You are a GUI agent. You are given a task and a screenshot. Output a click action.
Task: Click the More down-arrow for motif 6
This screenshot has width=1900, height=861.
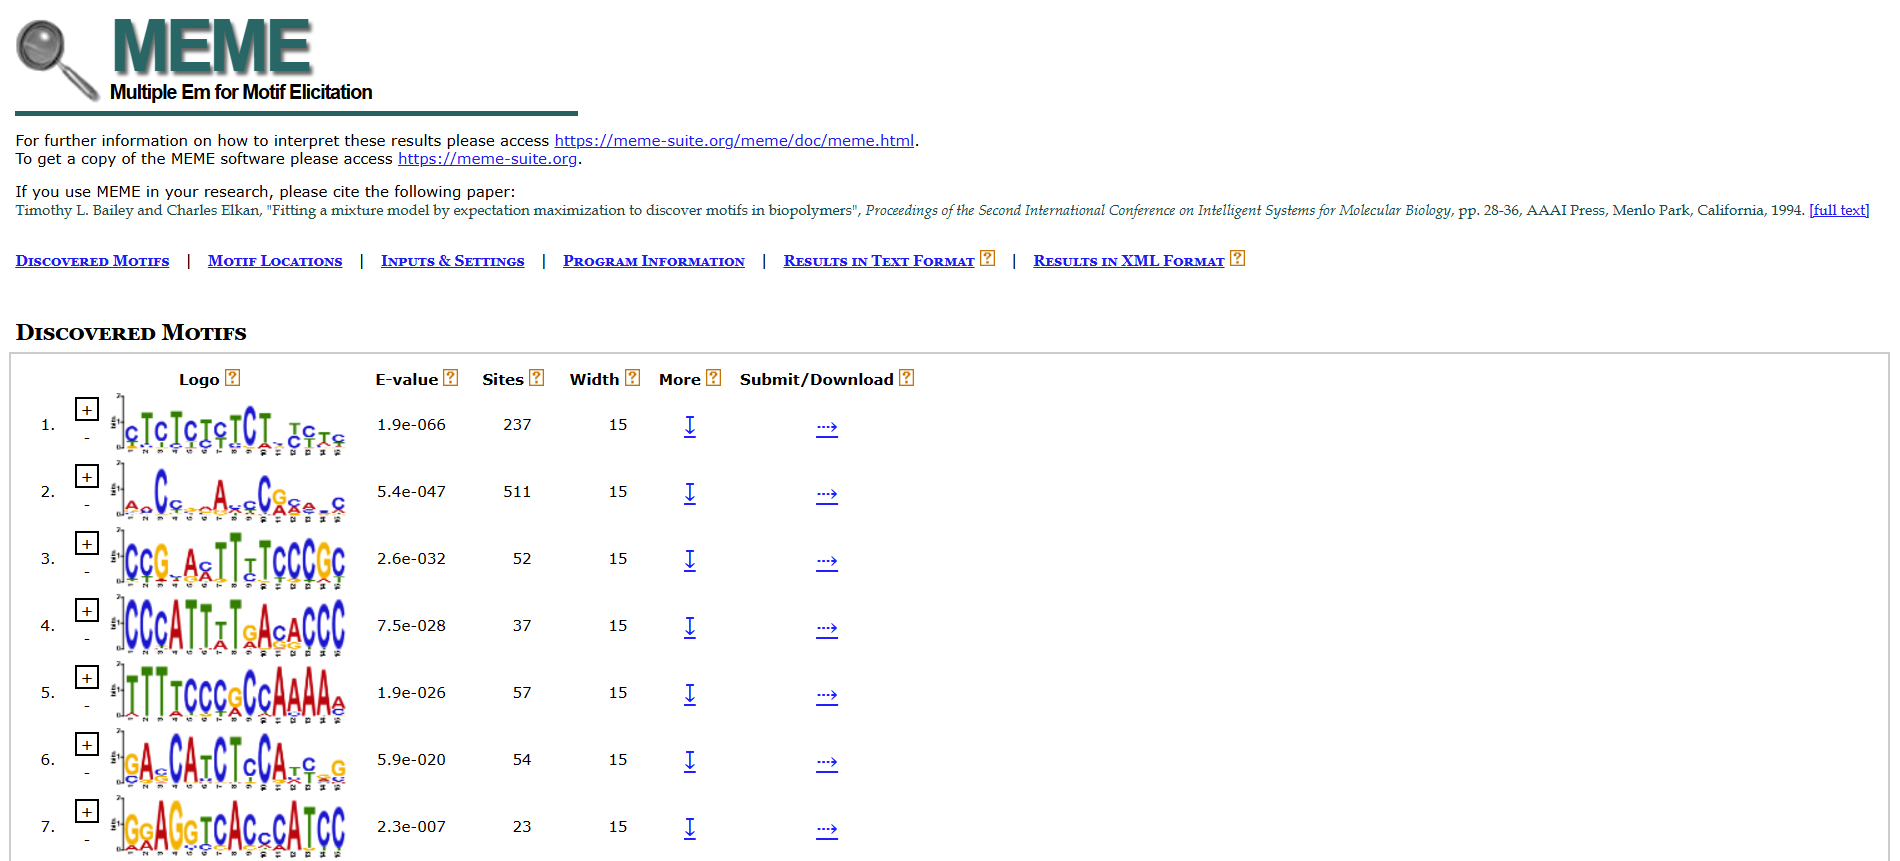click(690, 761)
